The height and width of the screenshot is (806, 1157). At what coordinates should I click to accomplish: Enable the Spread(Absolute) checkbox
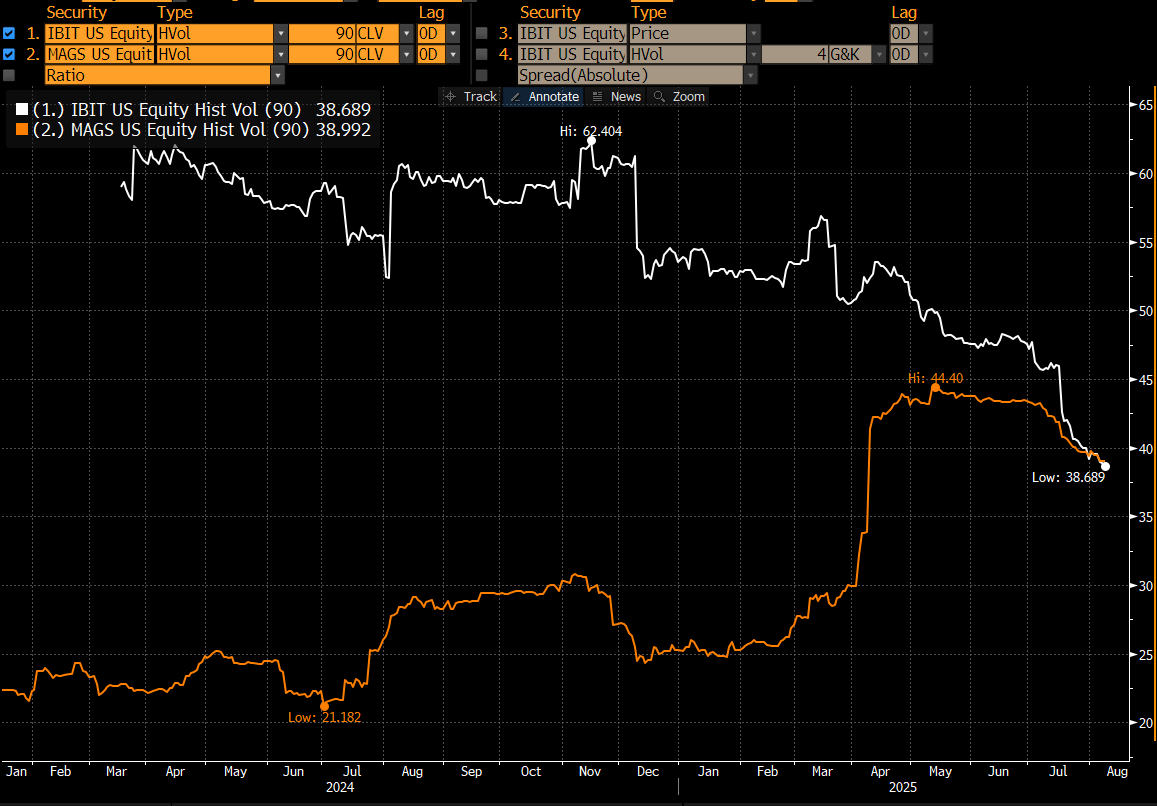point(482,75)
